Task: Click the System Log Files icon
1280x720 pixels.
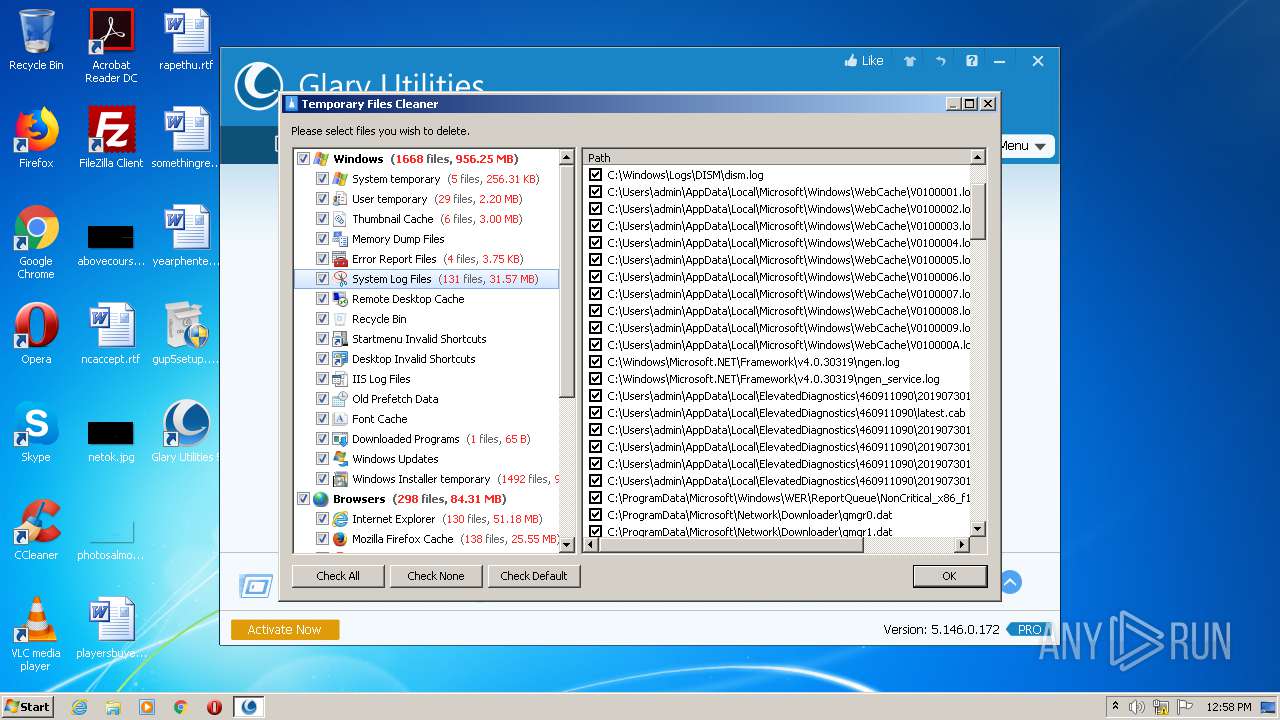Action: pyautogui.click(x=340, y=279)
